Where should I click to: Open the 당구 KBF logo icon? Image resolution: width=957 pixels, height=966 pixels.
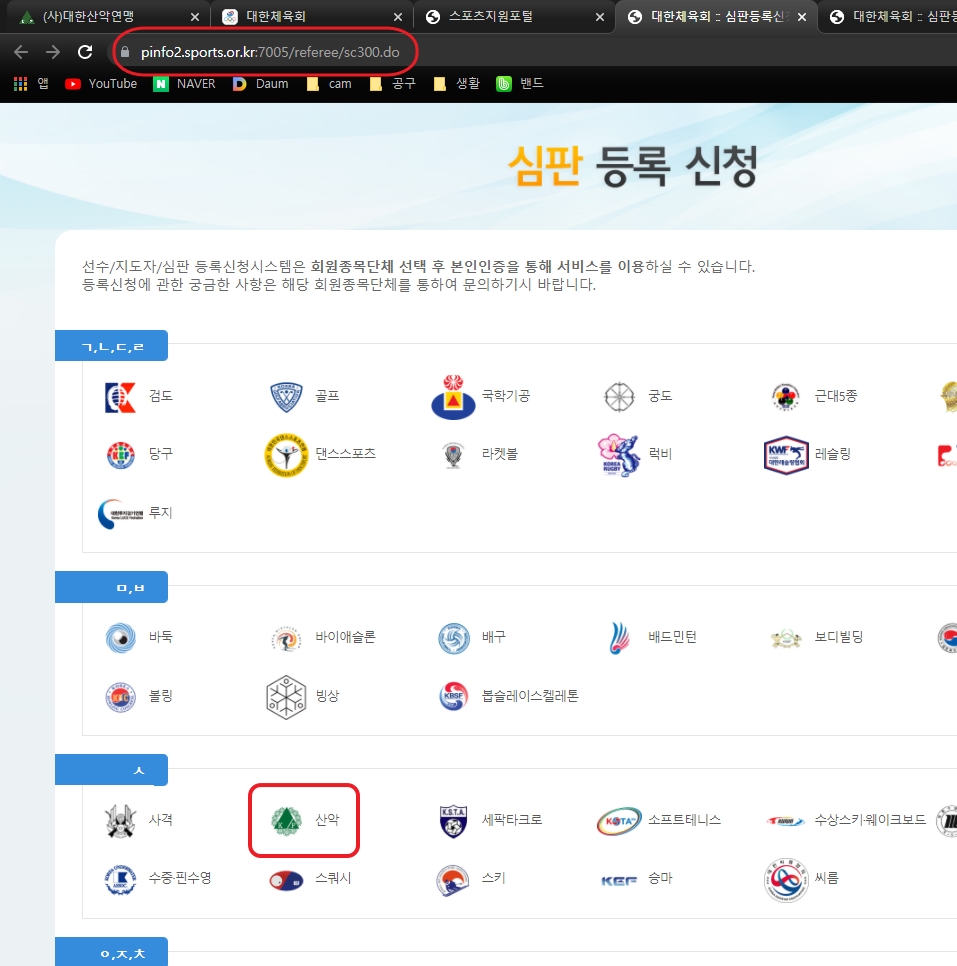120,455
